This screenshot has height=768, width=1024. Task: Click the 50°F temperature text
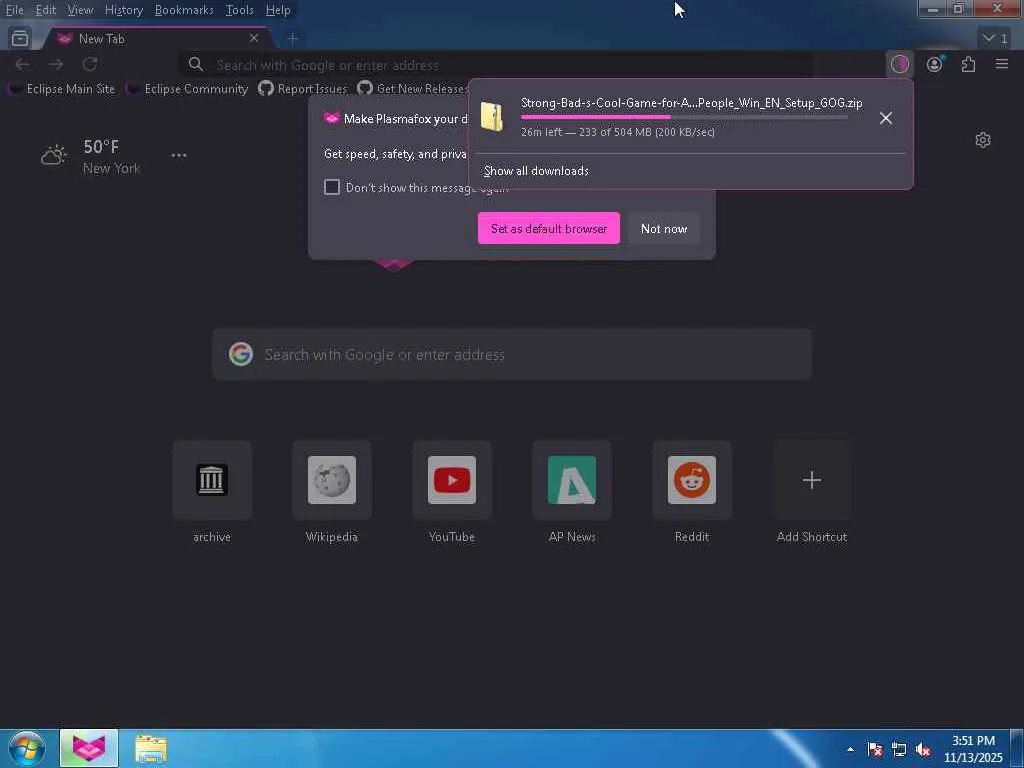click(101, 146)
